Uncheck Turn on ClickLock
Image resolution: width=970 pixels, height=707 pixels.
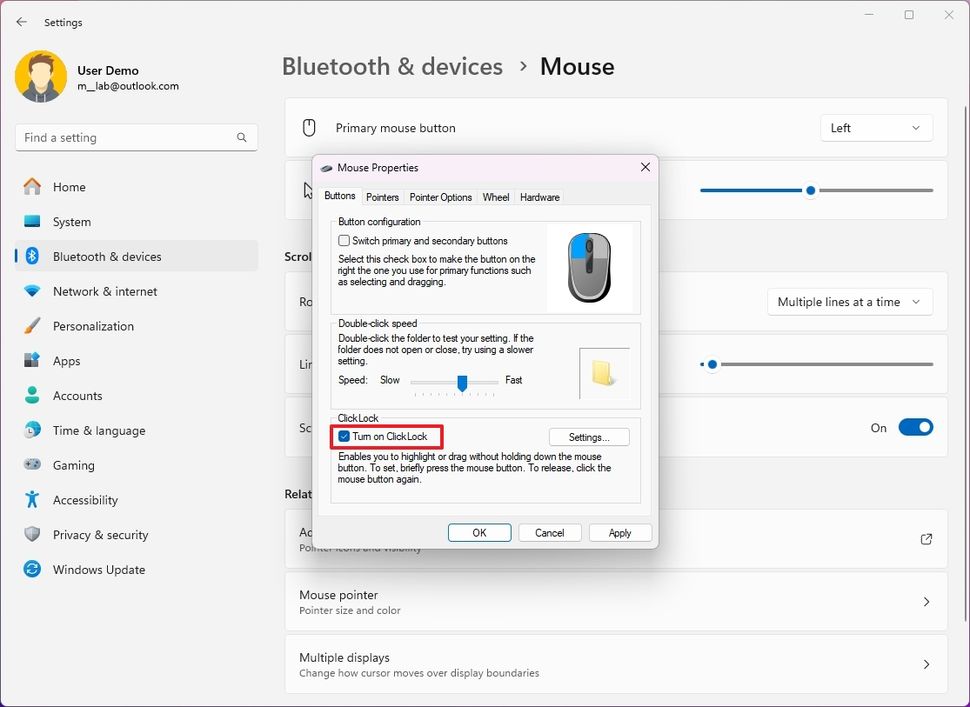(x=345, y=436)
